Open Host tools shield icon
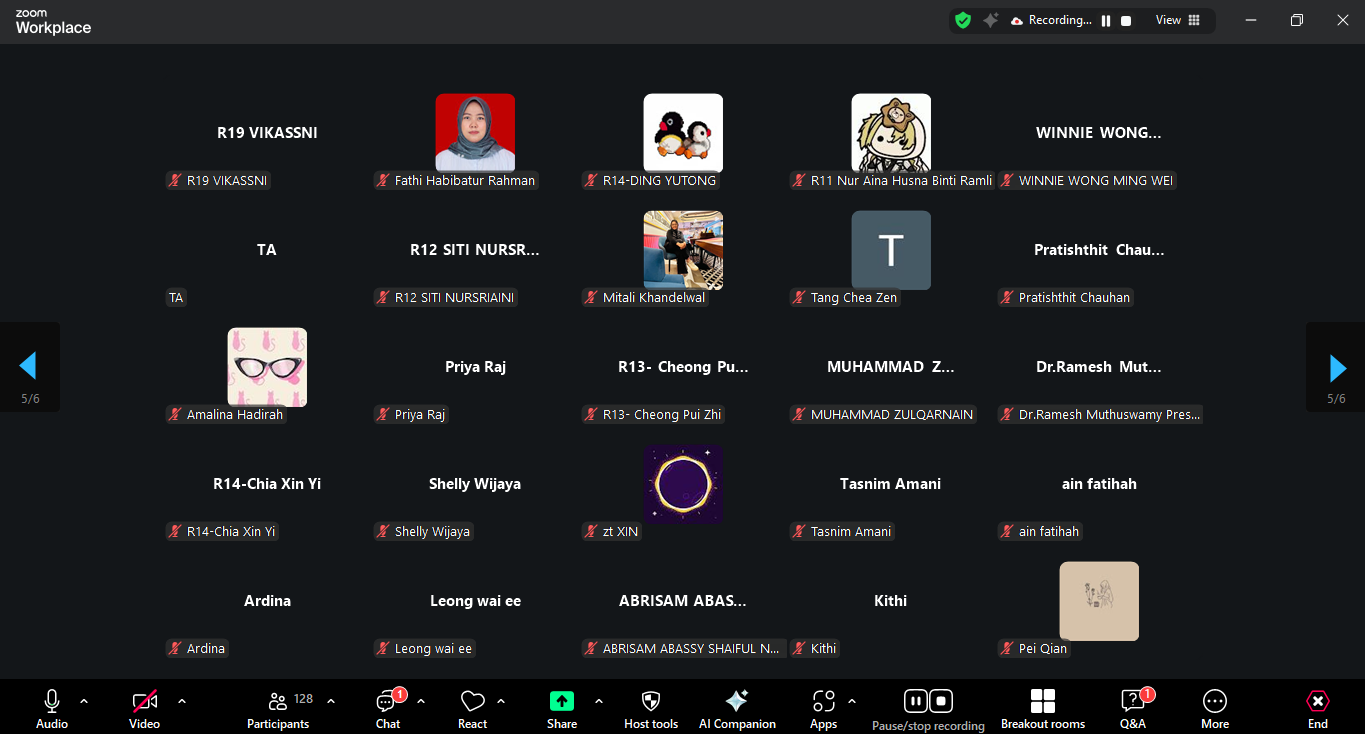The image size is (1365, 734). pos(651,702)
